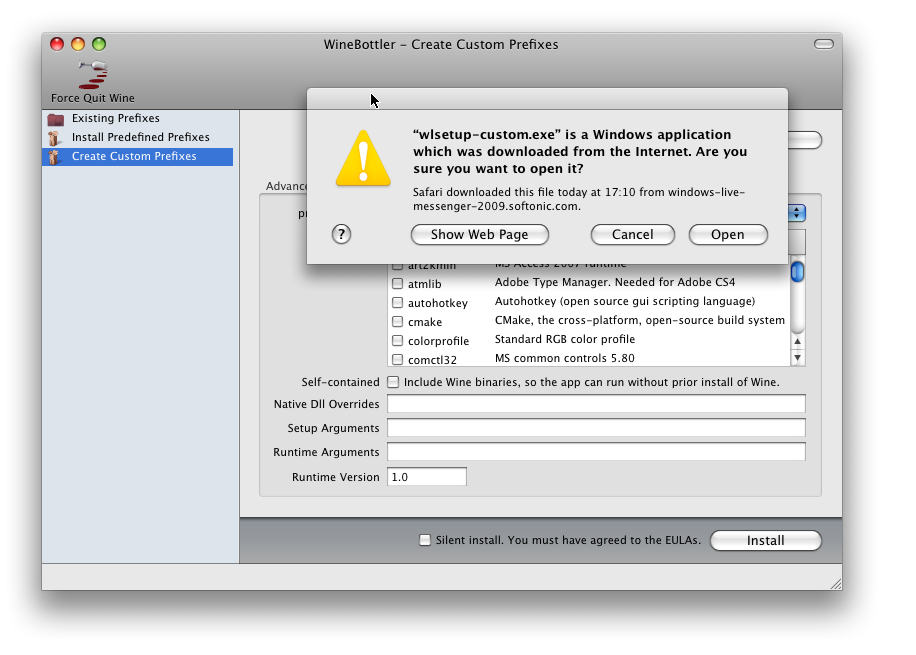The image size is (916, 655).
Task: Click the Runtime Arguments field
Action: 596,452
